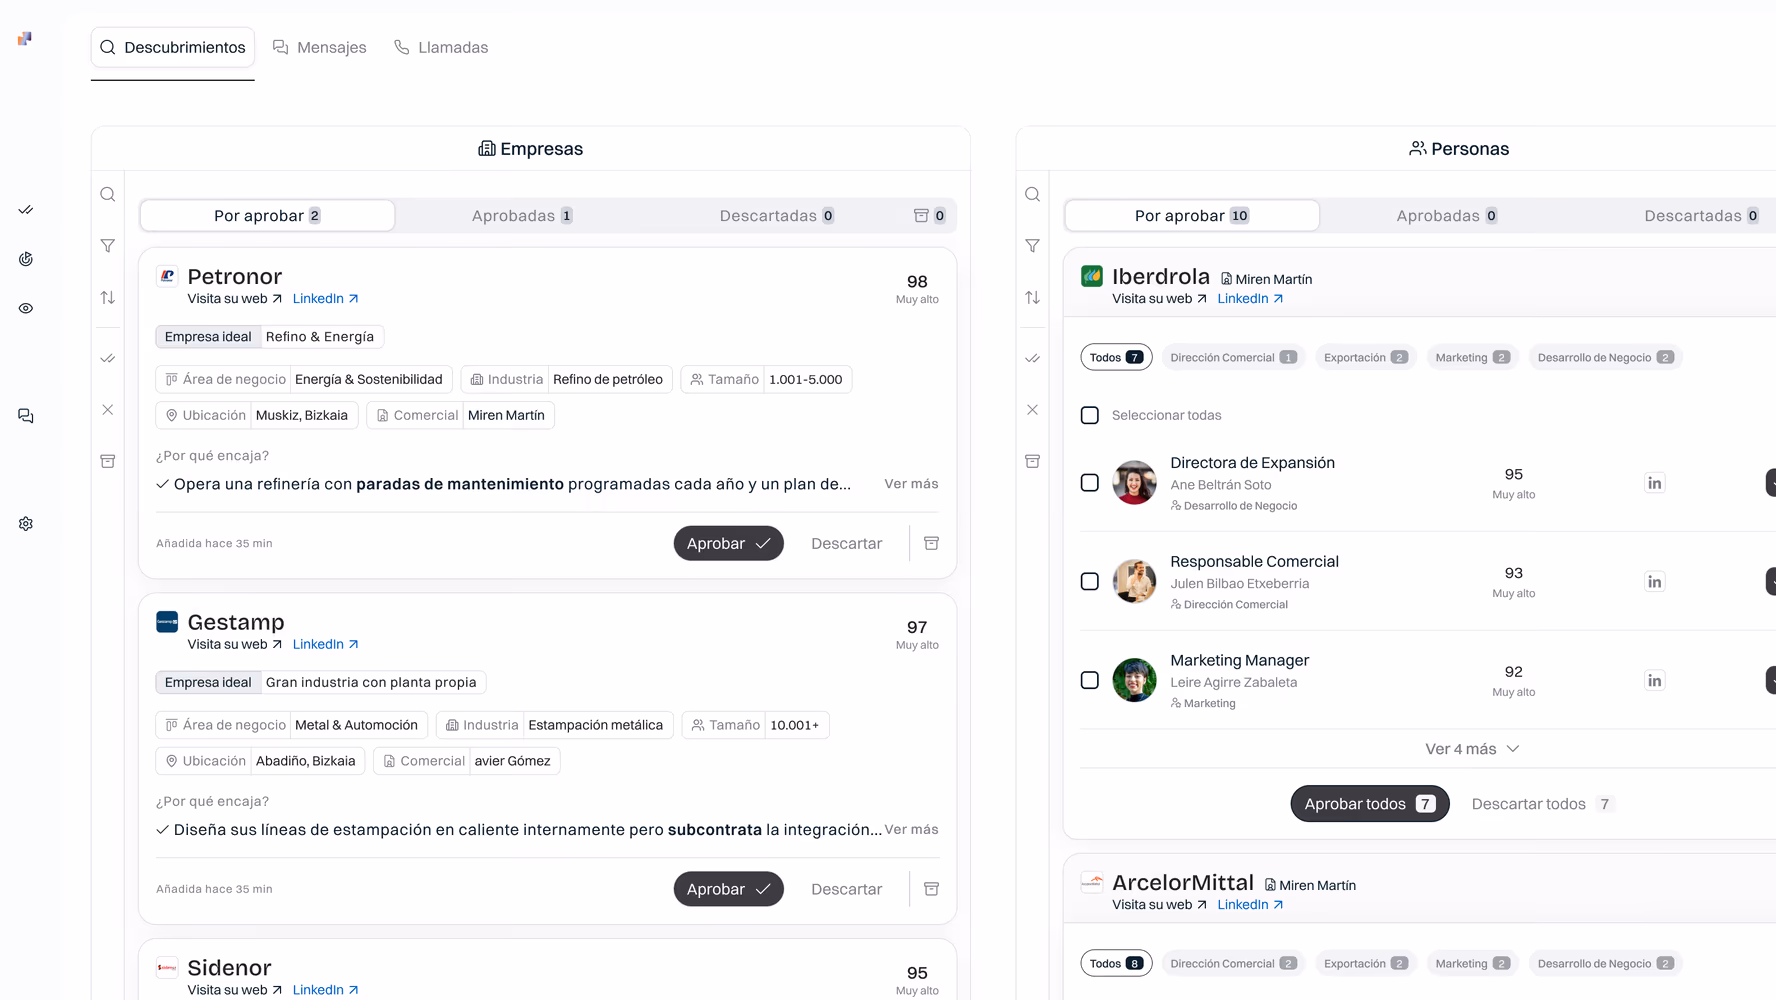The width and height of the screenshot is (1776, 1000).
Task: Open LinkedIn icon for Julen Bilbao Etxeberria
Action: point(1655,582)
